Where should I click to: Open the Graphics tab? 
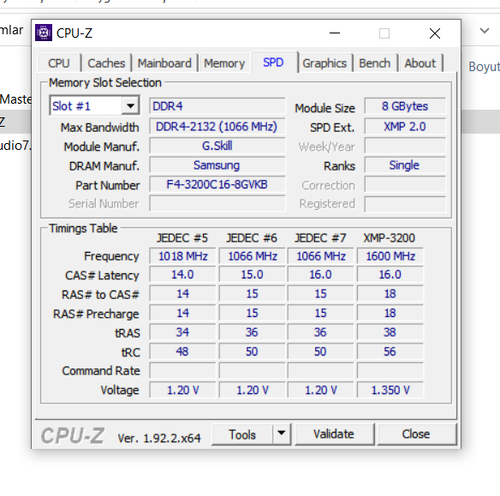pos(325,63)
